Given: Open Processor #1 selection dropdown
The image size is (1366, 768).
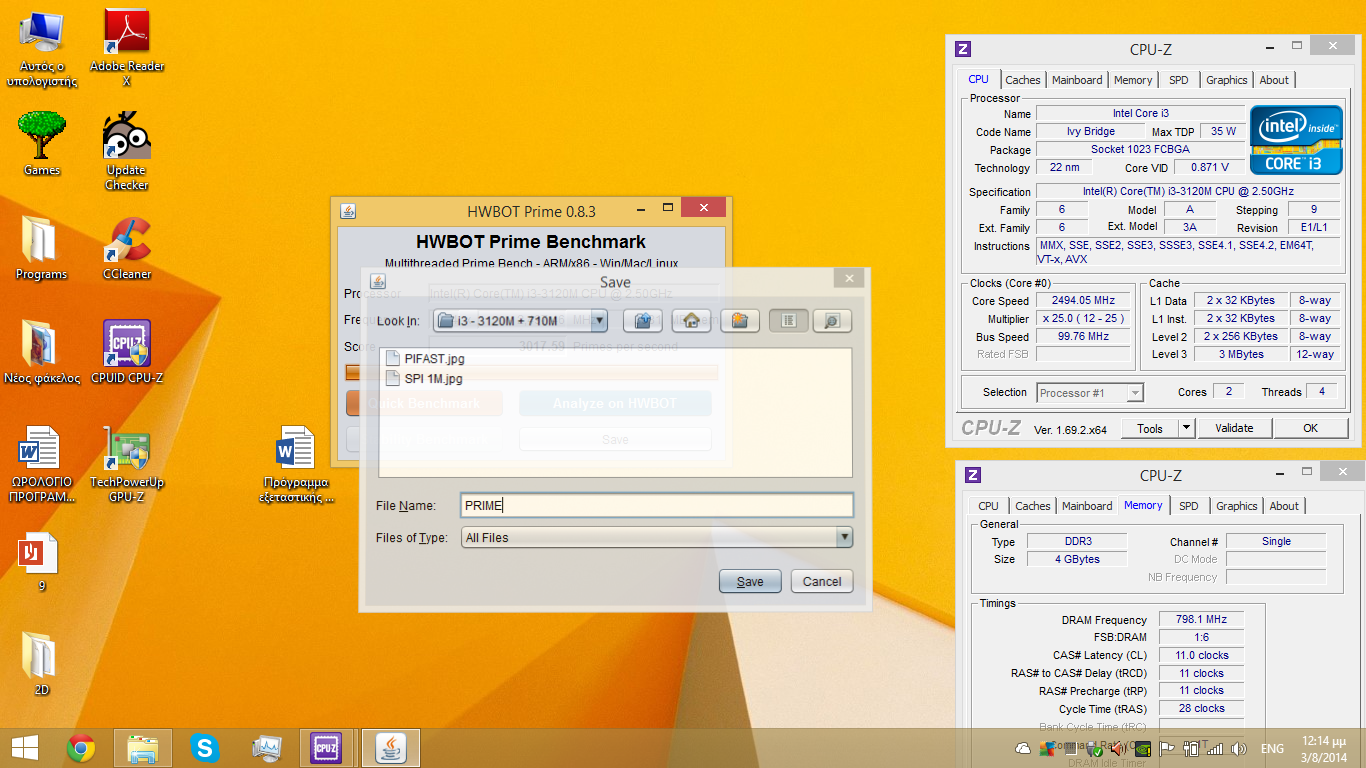Looking at the screenshot, I should tap(1090, 393).
